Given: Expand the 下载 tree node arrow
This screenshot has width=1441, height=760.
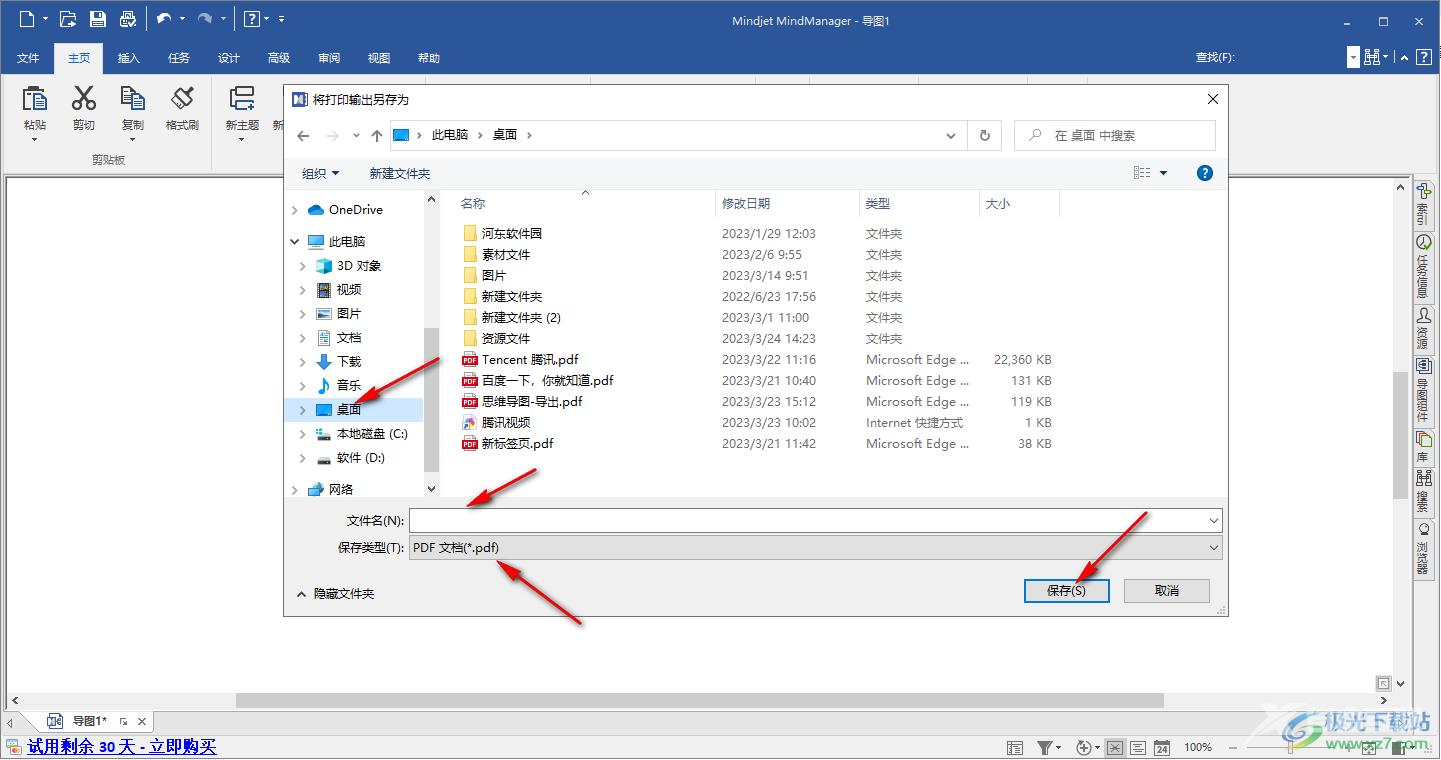Looking at the screenshot, I should point(303,362).
